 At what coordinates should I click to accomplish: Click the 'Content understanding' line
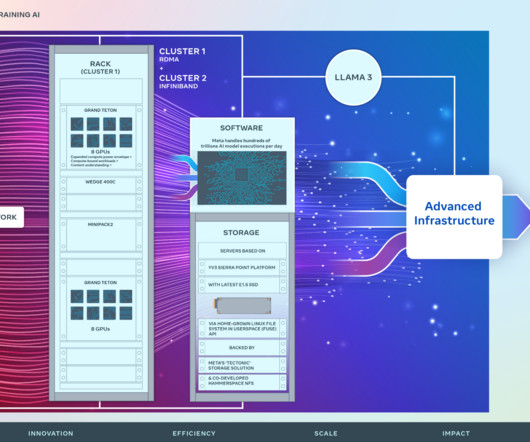click(x=91, y=165)
